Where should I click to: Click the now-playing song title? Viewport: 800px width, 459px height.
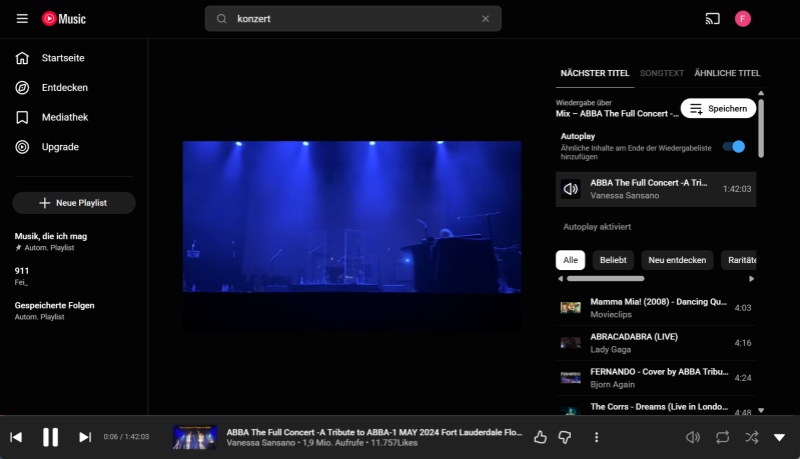pyautogui.click(x=374, y=432)
